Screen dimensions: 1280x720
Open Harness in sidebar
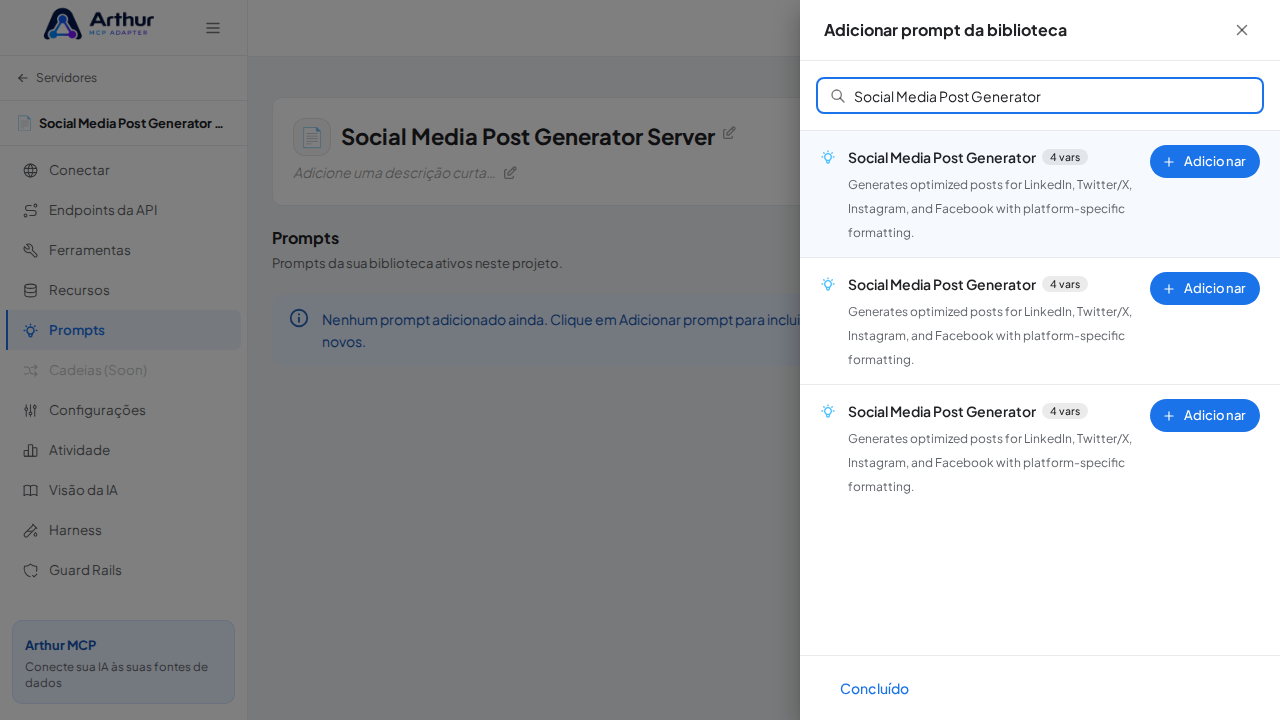coord(123,530)
